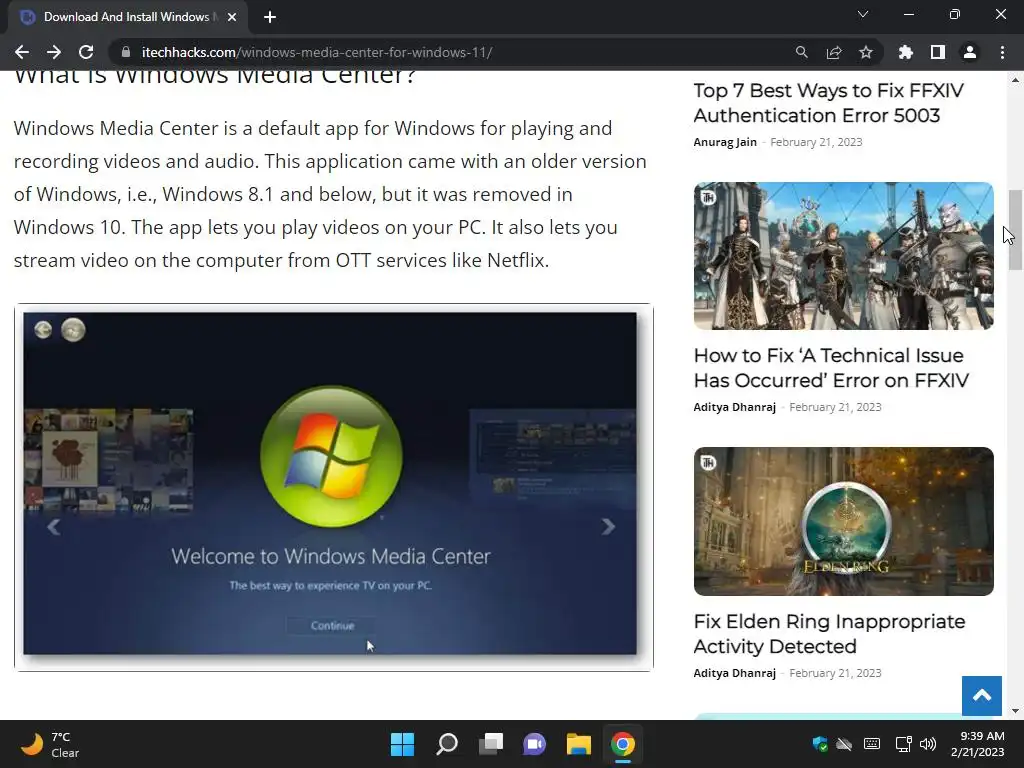Click 'February 21, 2023' date under Anurag Jain

click(816, 142)
